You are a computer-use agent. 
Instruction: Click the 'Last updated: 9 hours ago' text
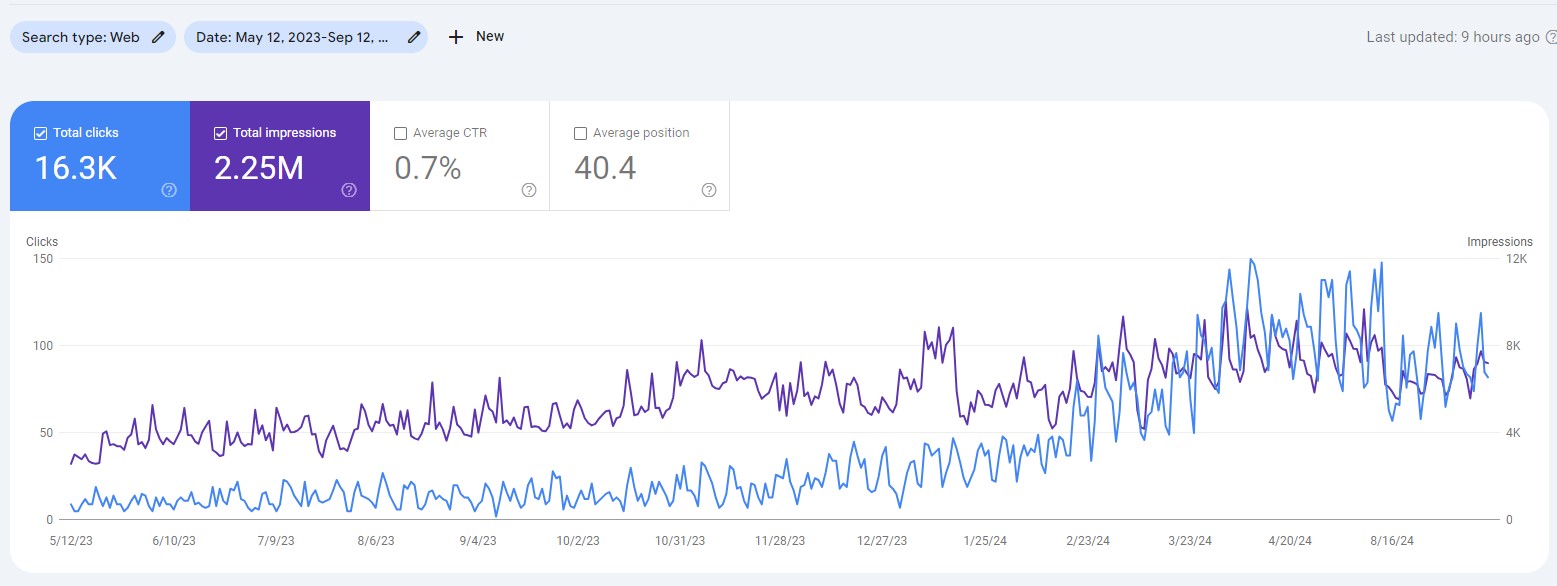pos(1452,37)
